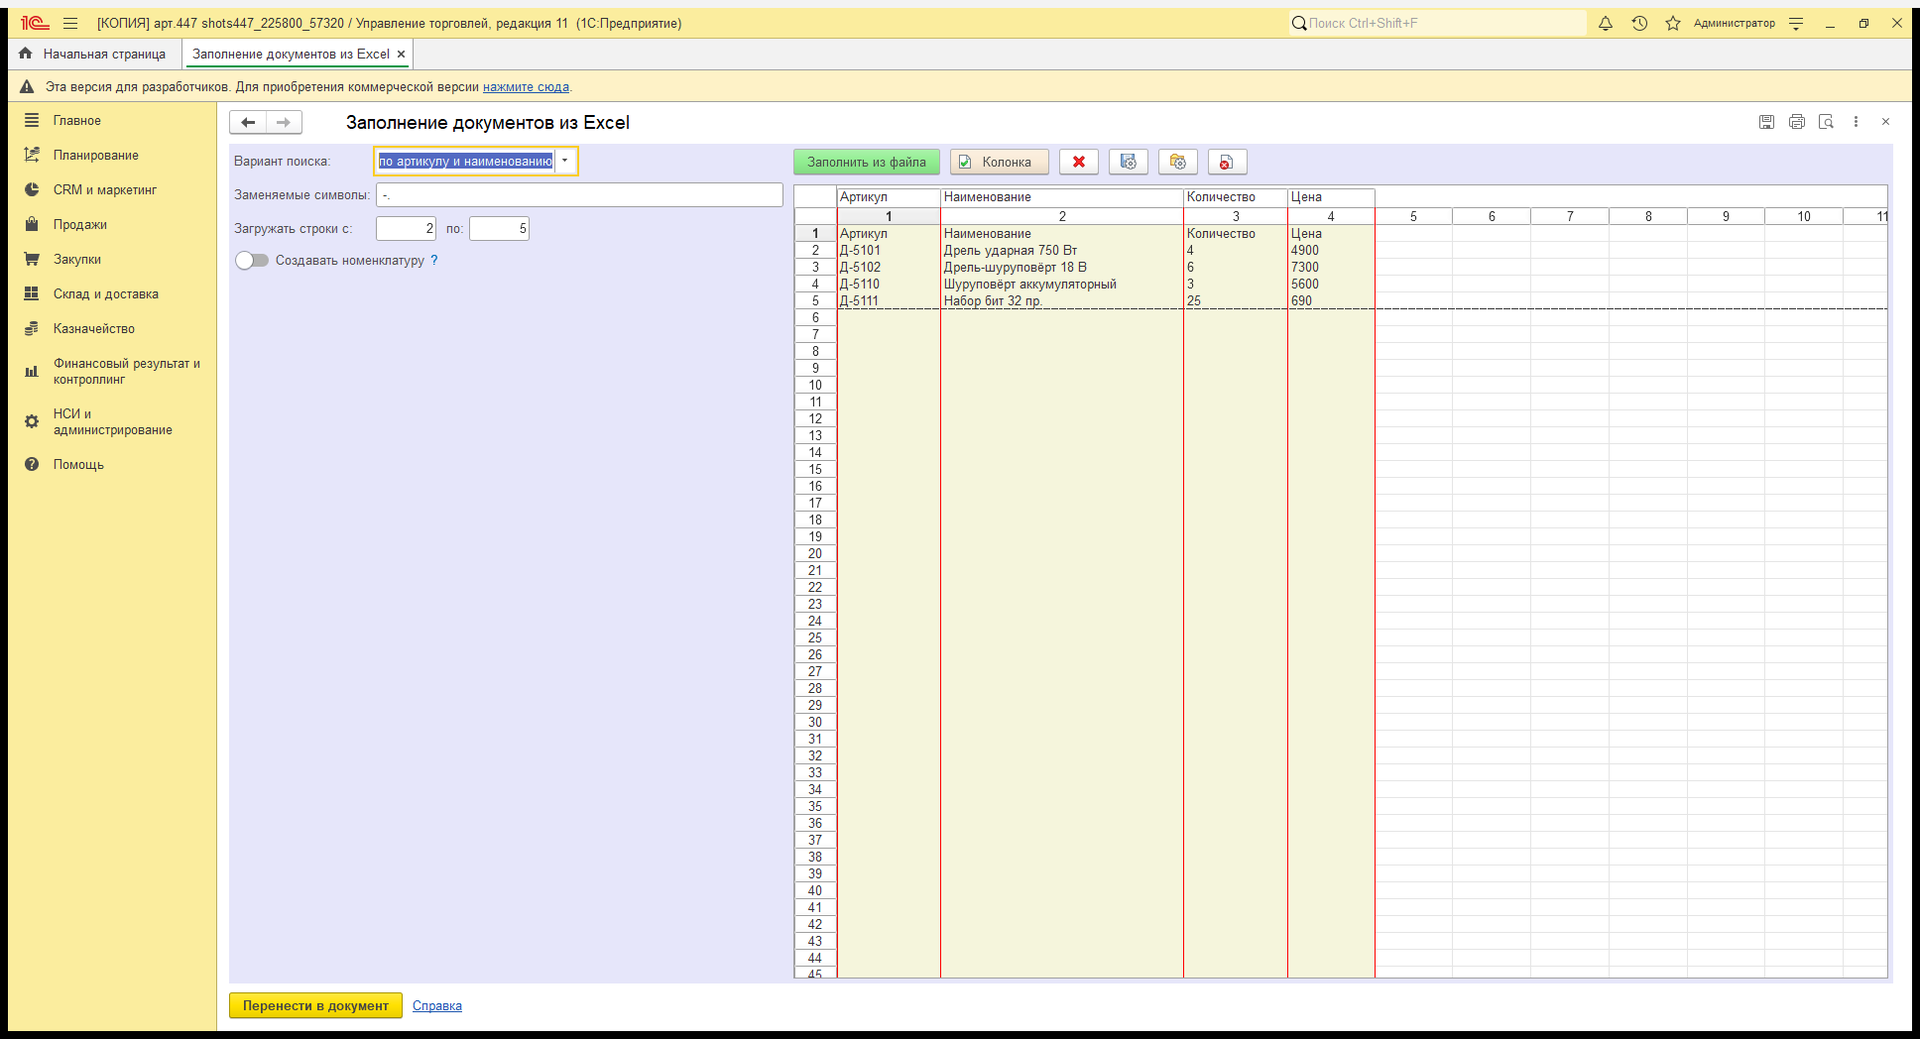Click the end row field after по
The width and height of the screenshot is (1920, 1039).
click(x=499, y=229)
